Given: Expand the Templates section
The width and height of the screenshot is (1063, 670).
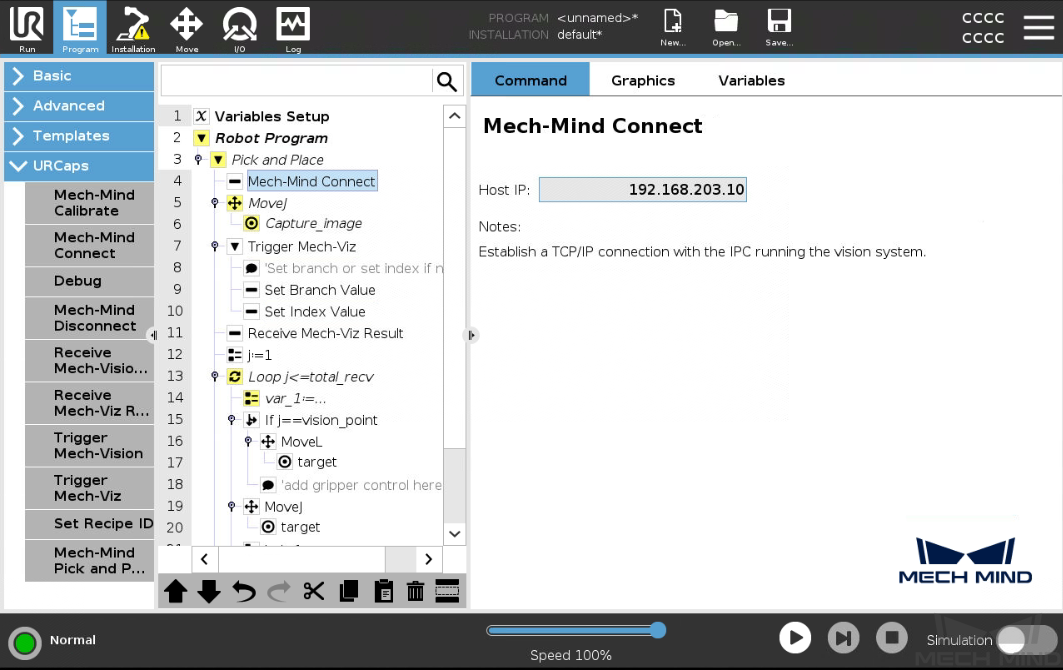Looking at the screenshot, I should 79,136.
